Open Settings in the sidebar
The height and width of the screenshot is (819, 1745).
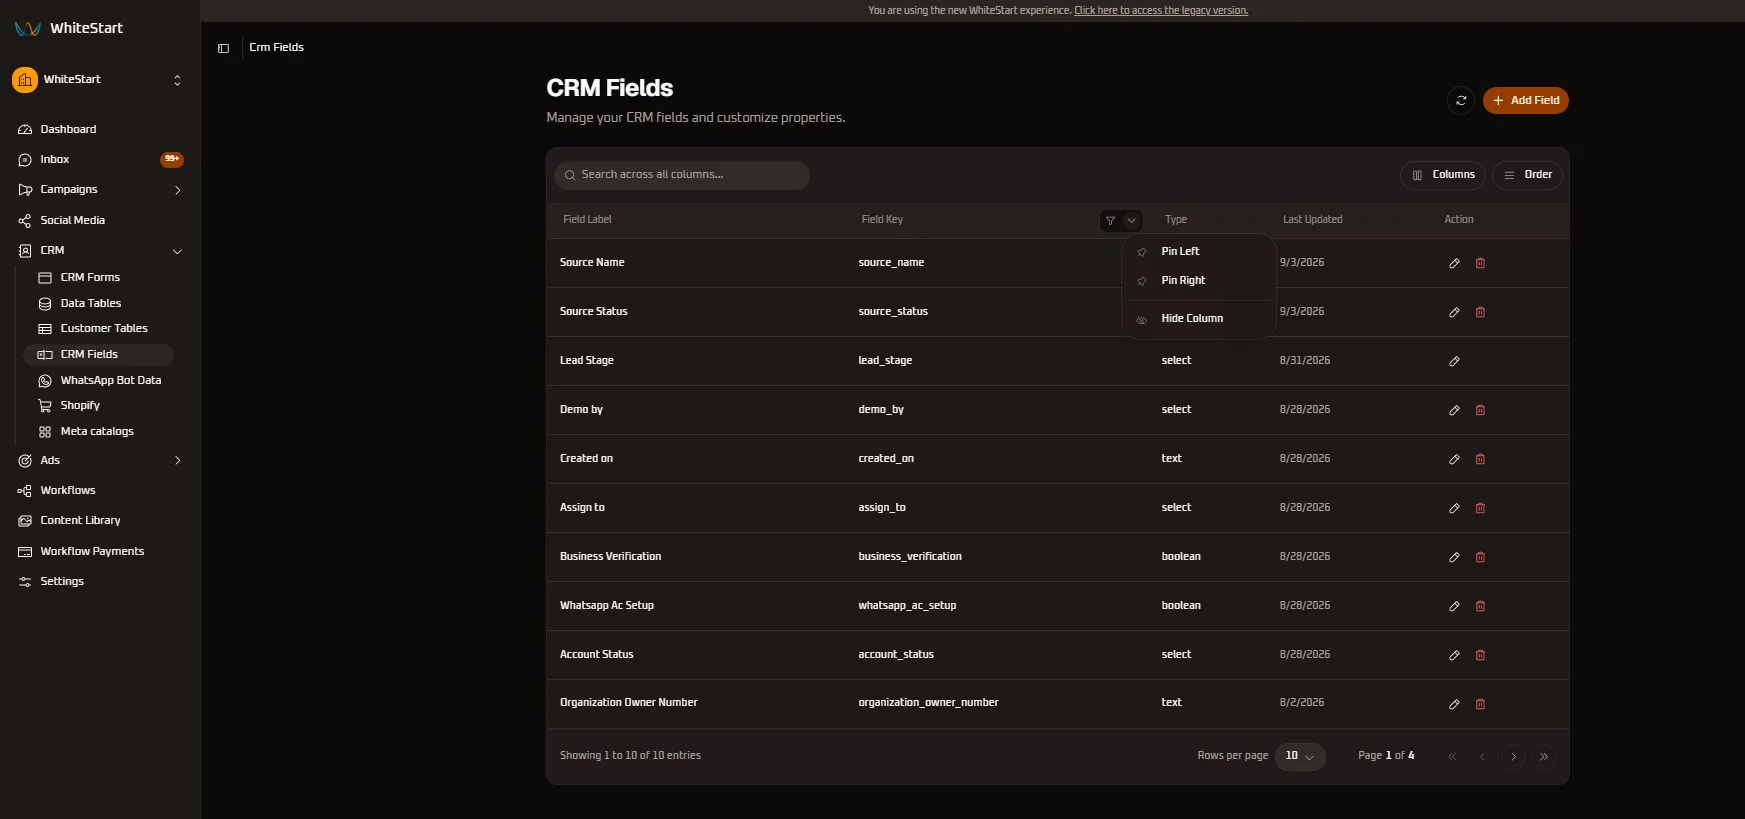(x=100, y=582)
